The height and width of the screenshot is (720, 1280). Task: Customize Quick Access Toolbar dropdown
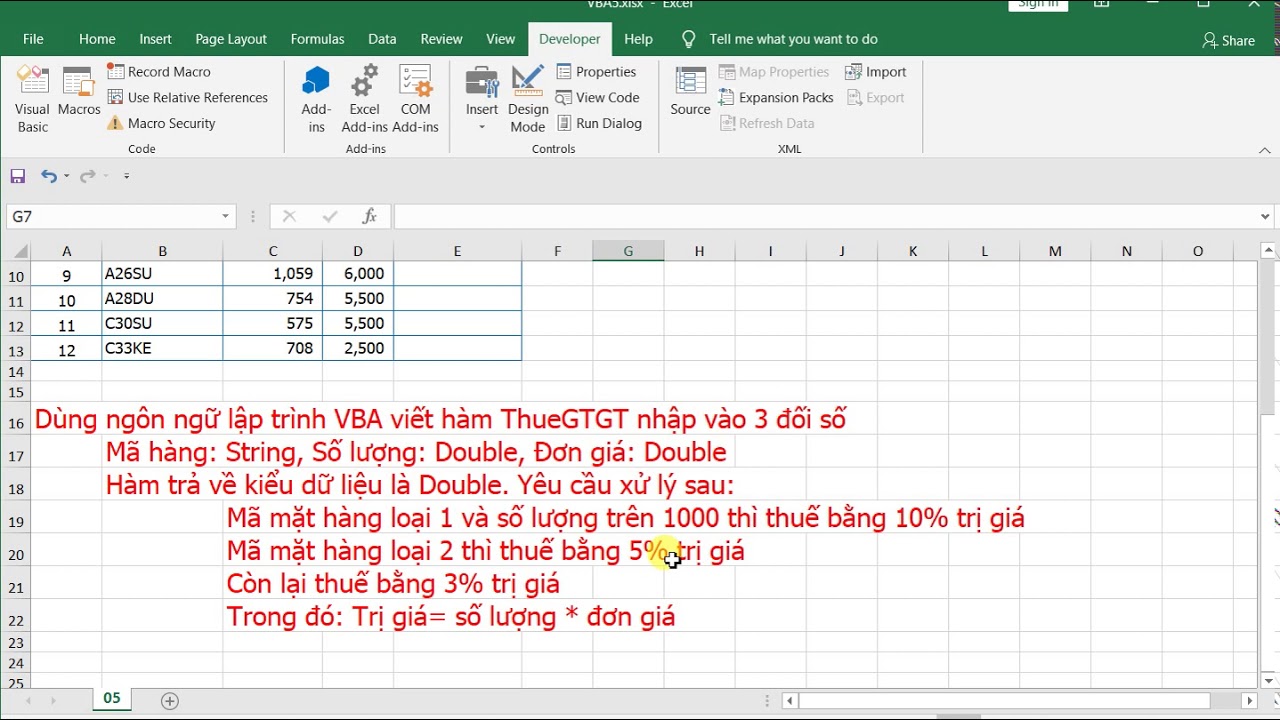coord(126,176)
